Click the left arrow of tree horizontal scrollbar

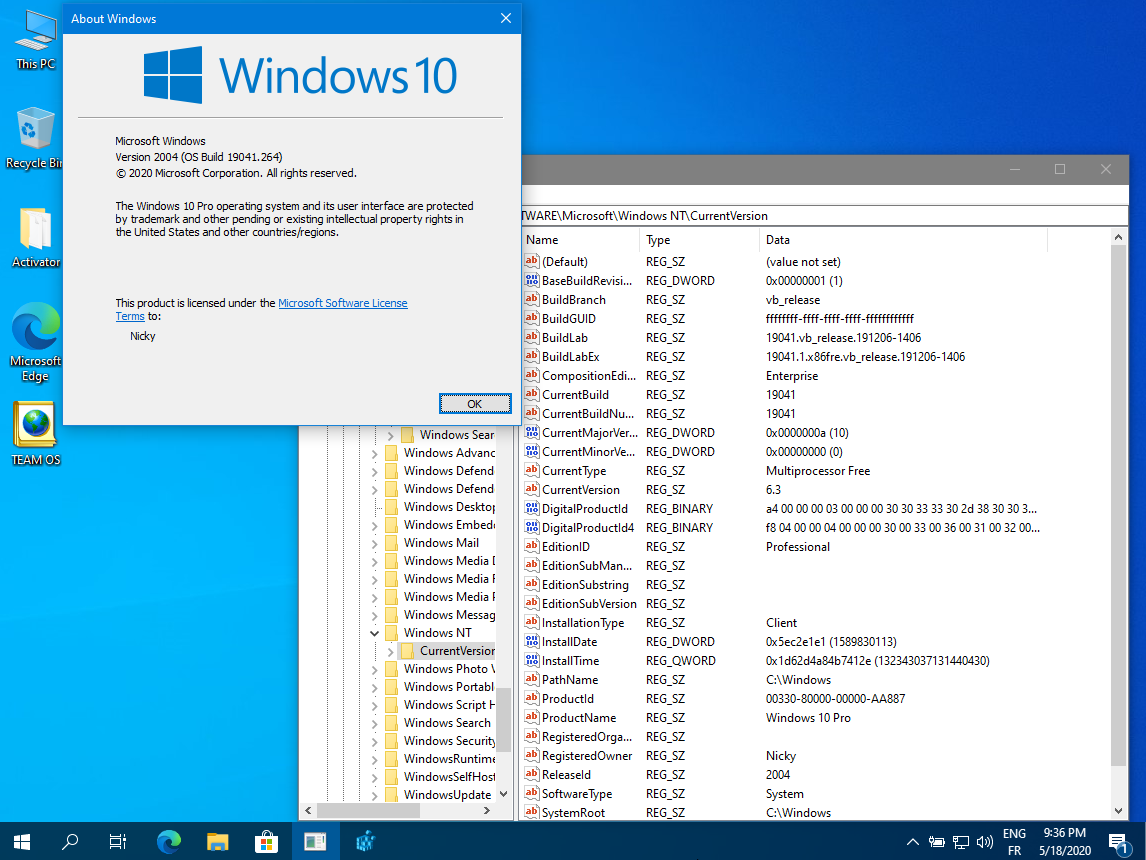[x=308, y=810]
